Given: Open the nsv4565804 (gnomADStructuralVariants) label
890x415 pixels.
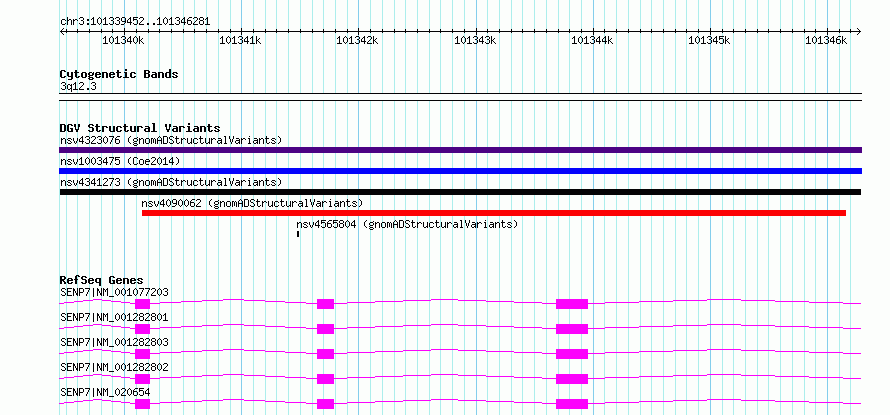Looking at the screenshot, I should point(407,224).
